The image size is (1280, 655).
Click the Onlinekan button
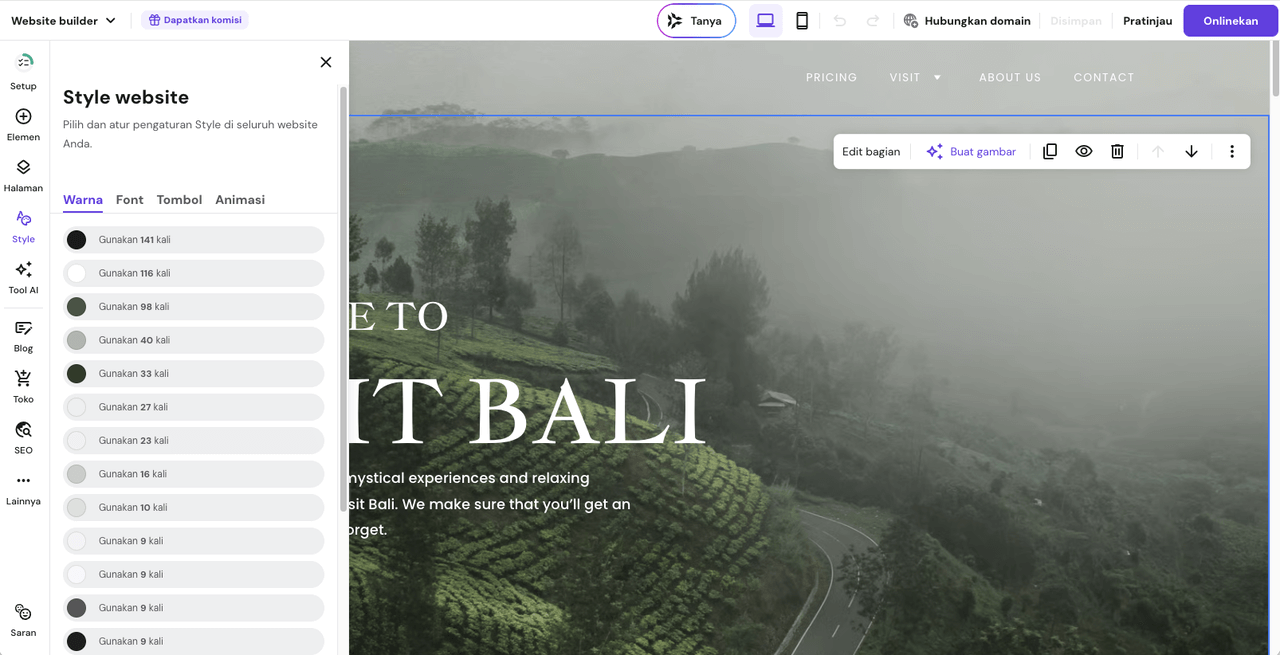[1229, 20]
